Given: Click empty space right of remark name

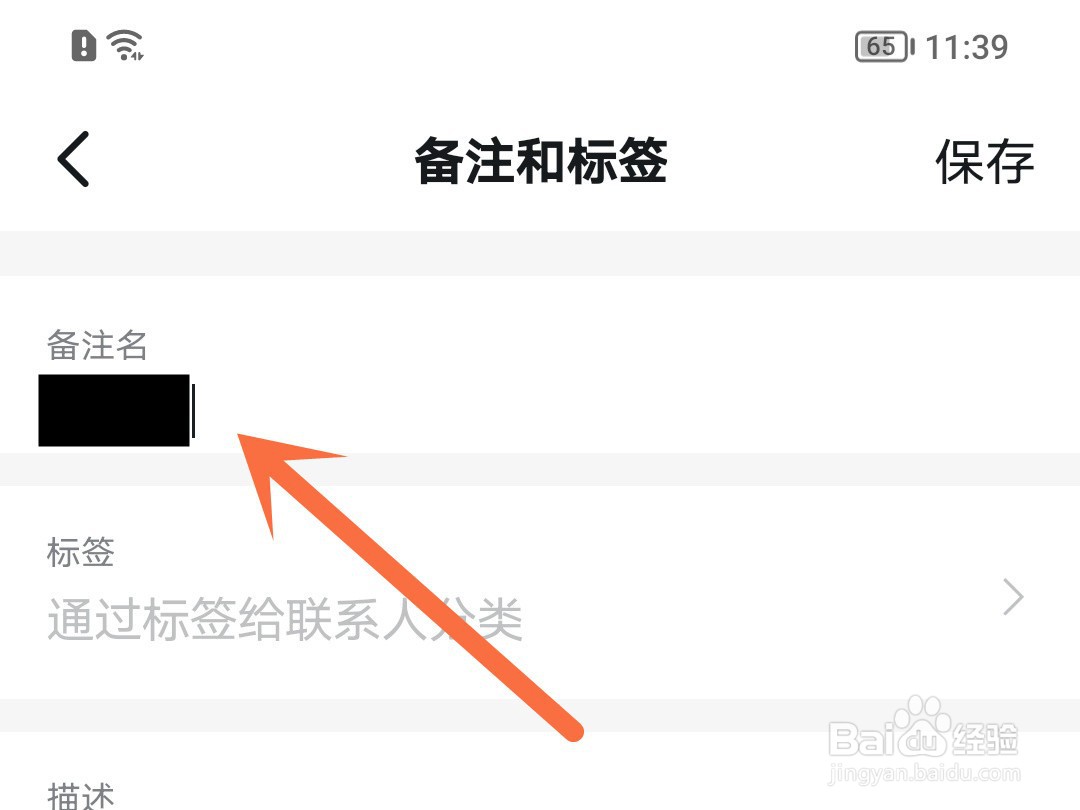Looking at the screenshot, I should [x=634, y=411].
